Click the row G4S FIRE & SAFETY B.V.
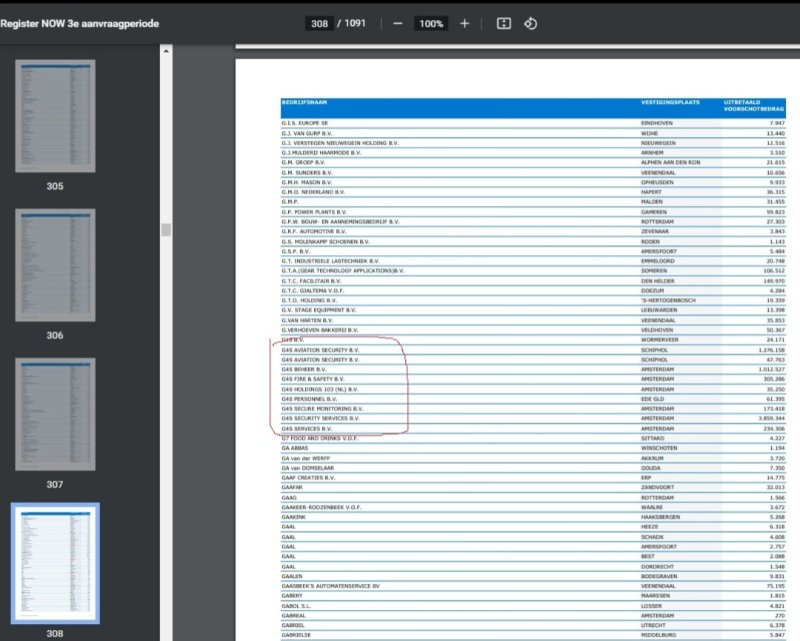This screenshot has height=641, width=800. click(533, 379)
